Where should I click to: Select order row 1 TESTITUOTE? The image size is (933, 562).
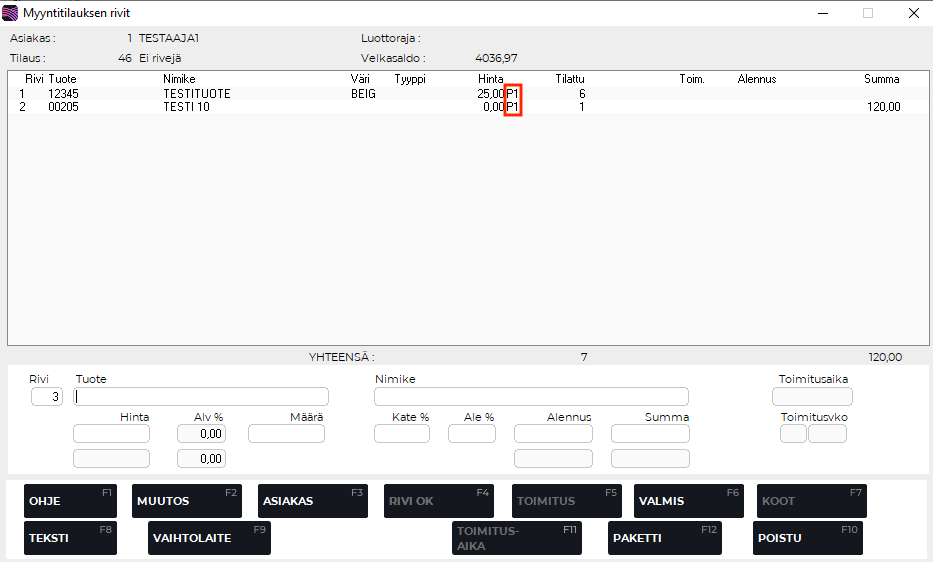pos(197,94)
